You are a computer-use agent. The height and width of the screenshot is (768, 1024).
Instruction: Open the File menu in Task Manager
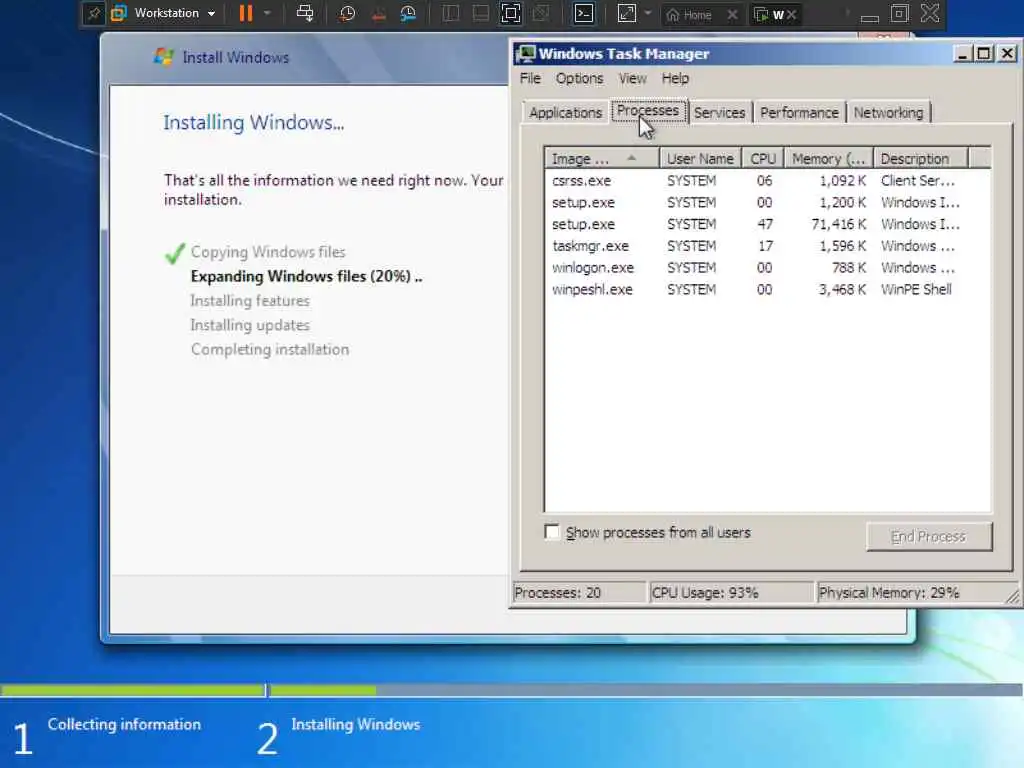point(530,78)
